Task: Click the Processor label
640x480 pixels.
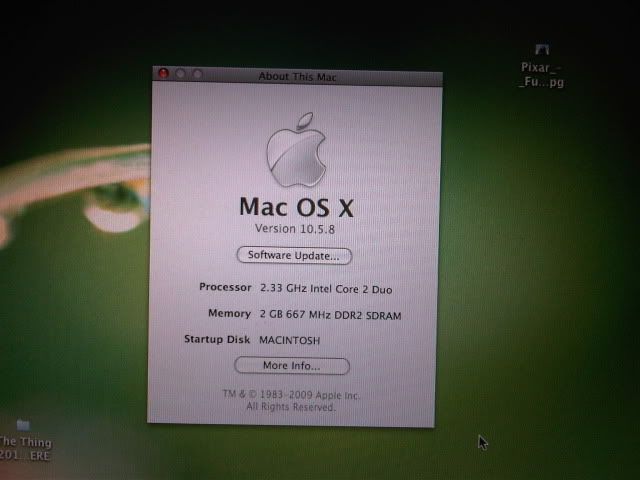Action: [x=225, y=287]
